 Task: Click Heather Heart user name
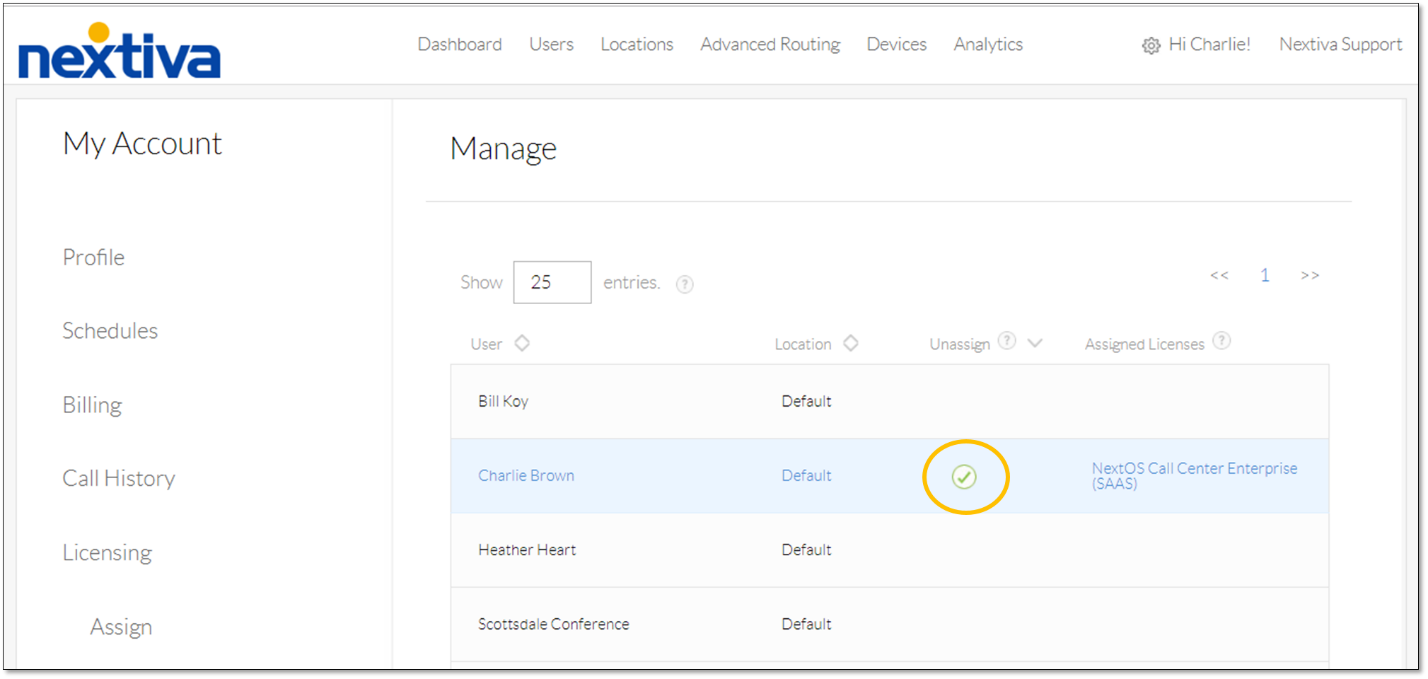tap(527, 550)
